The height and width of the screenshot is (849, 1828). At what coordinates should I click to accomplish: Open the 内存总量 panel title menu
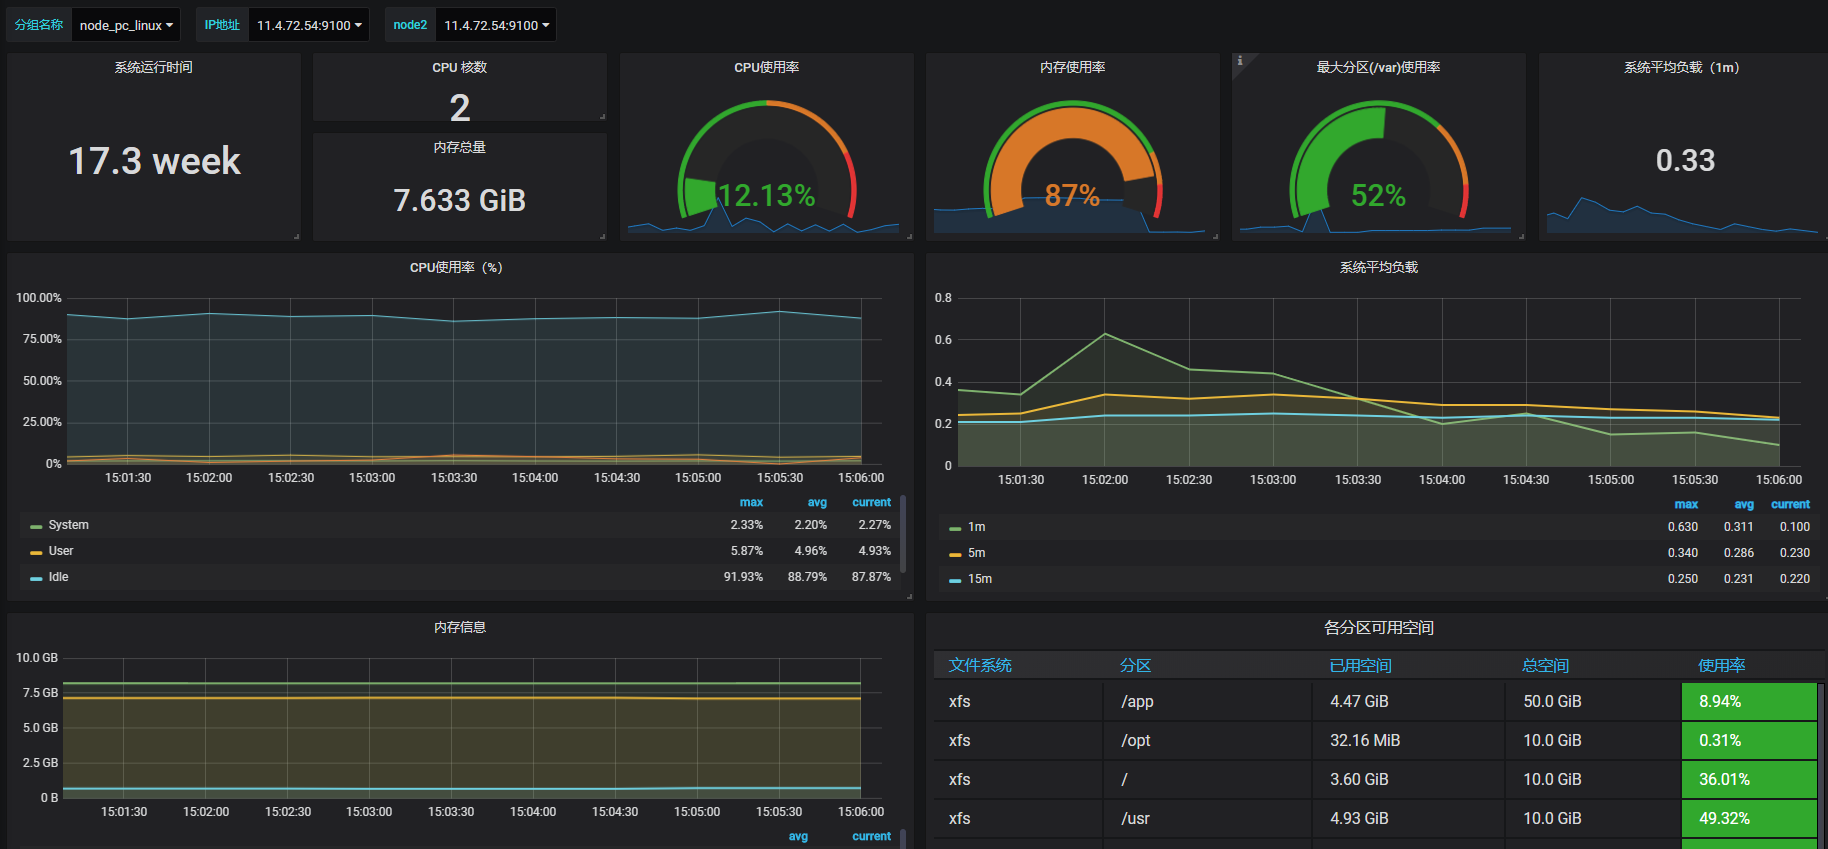[x=459, y=147]
